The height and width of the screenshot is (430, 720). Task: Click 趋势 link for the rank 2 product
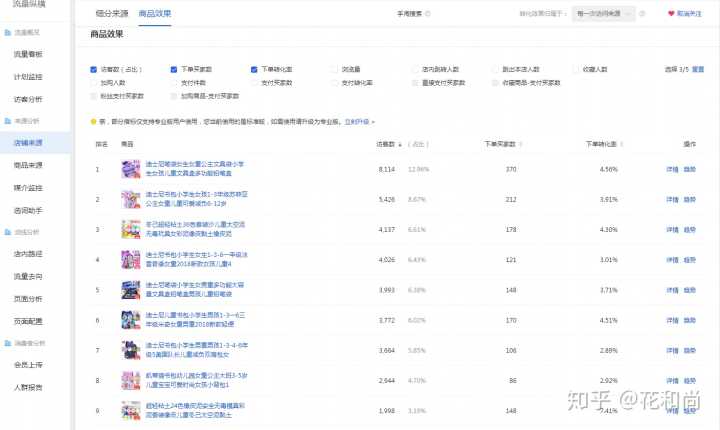click(690, 199)
